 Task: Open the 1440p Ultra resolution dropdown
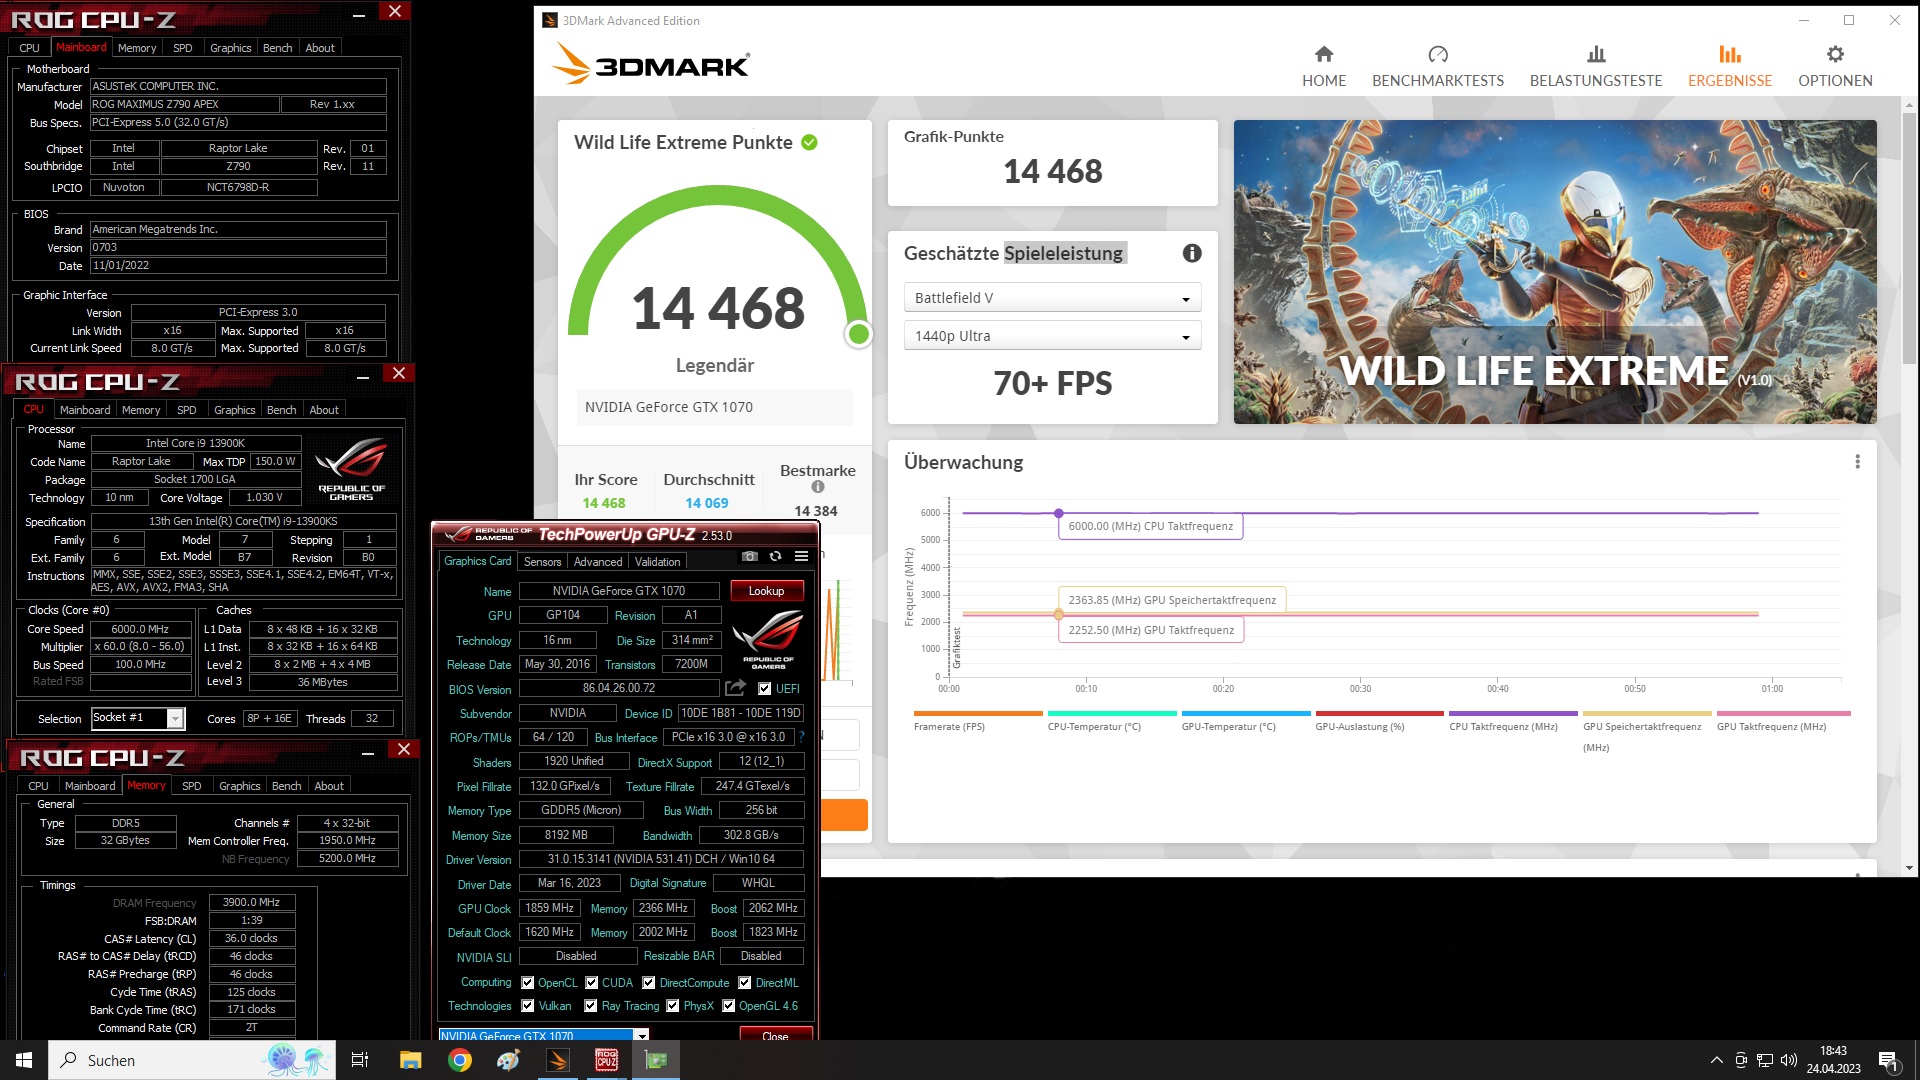tap(1052, 336)
